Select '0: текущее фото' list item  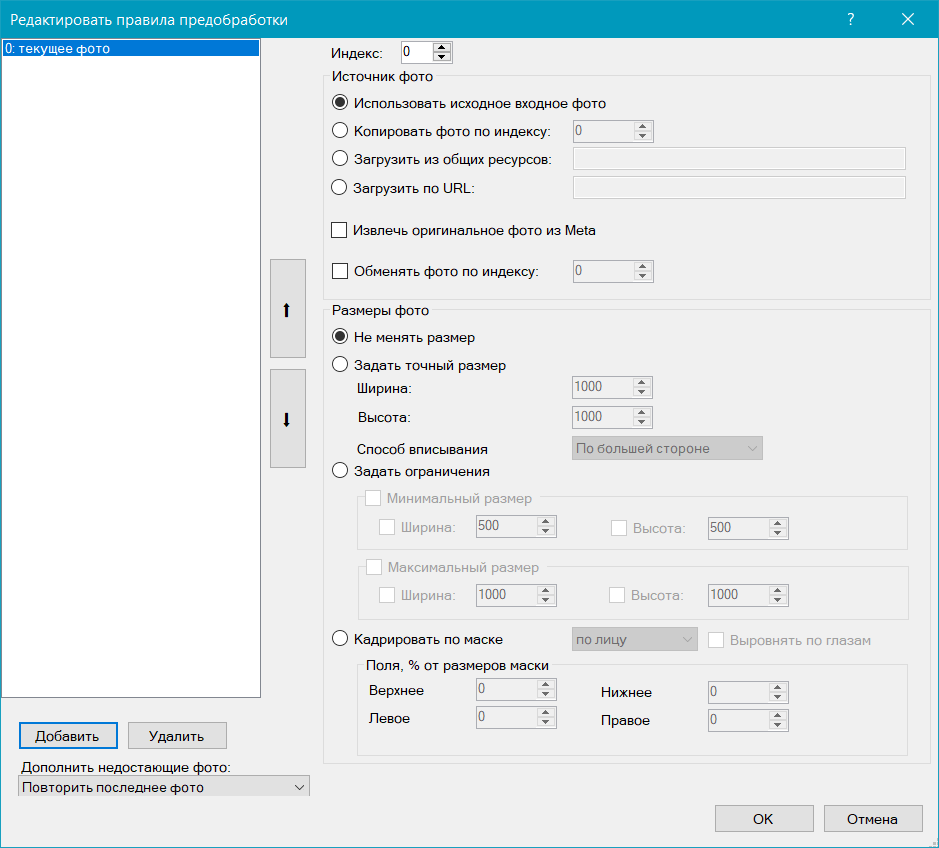130,48
